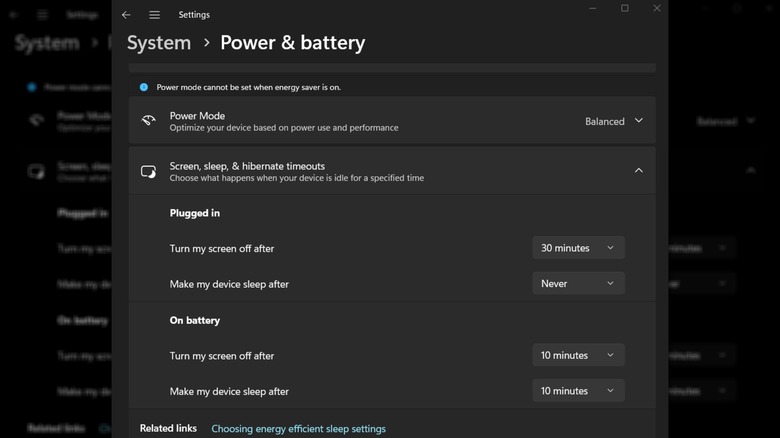Click the Related links label

tap(168, 428)
